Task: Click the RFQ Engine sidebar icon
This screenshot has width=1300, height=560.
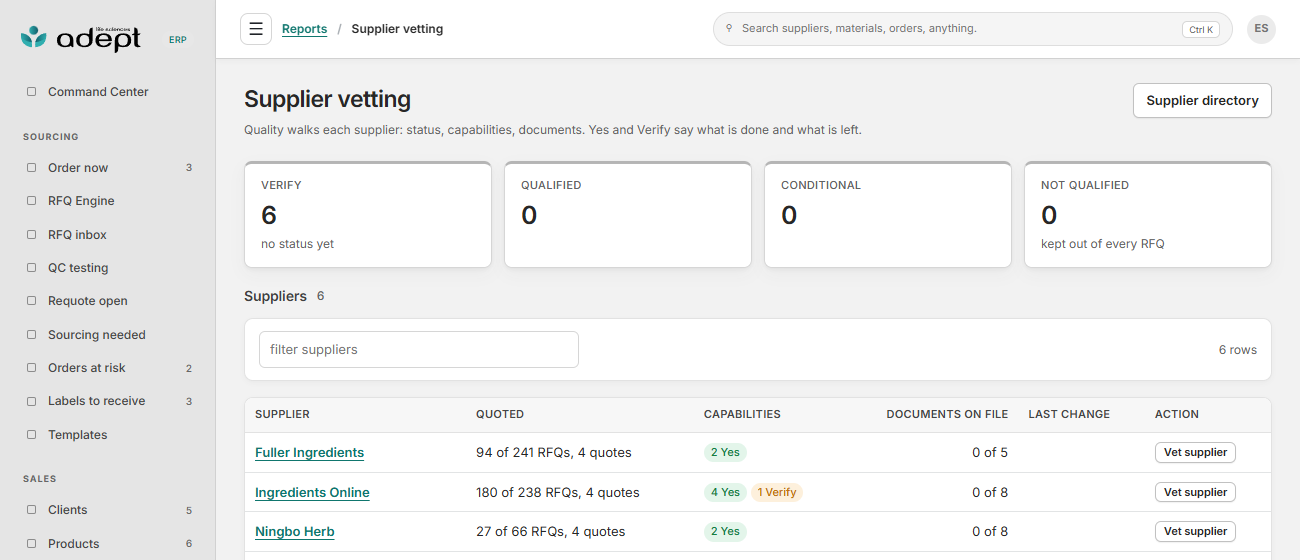Action: point(31,201)
